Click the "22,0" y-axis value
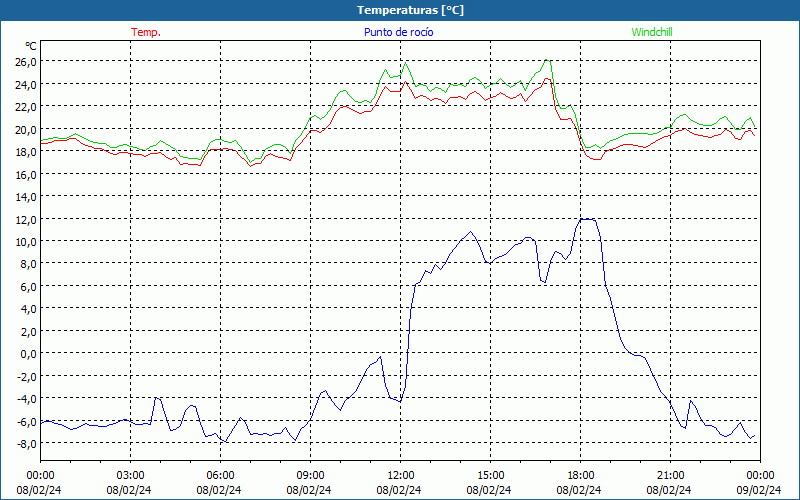The image size is (800, 500). click(27, 107)
